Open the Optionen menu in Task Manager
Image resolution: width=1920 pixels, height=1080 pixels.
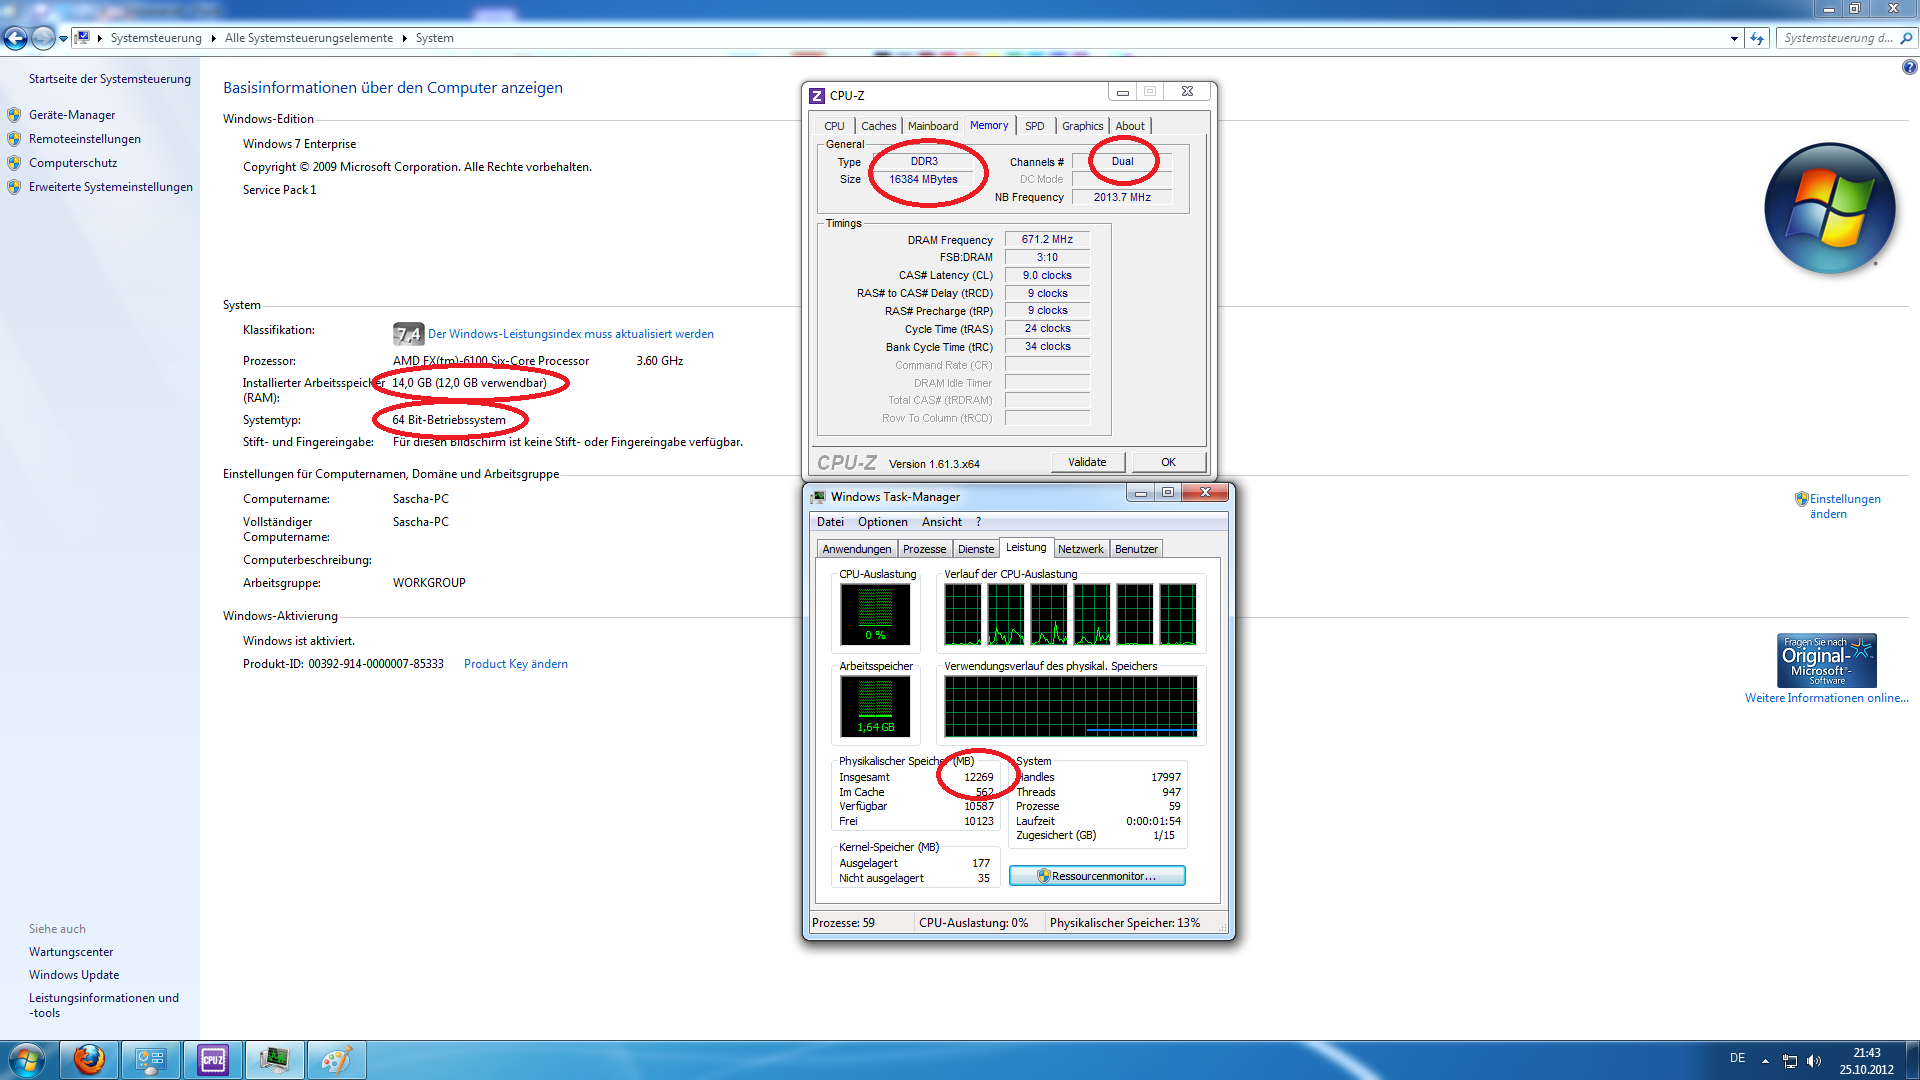[x=882, y=522]
